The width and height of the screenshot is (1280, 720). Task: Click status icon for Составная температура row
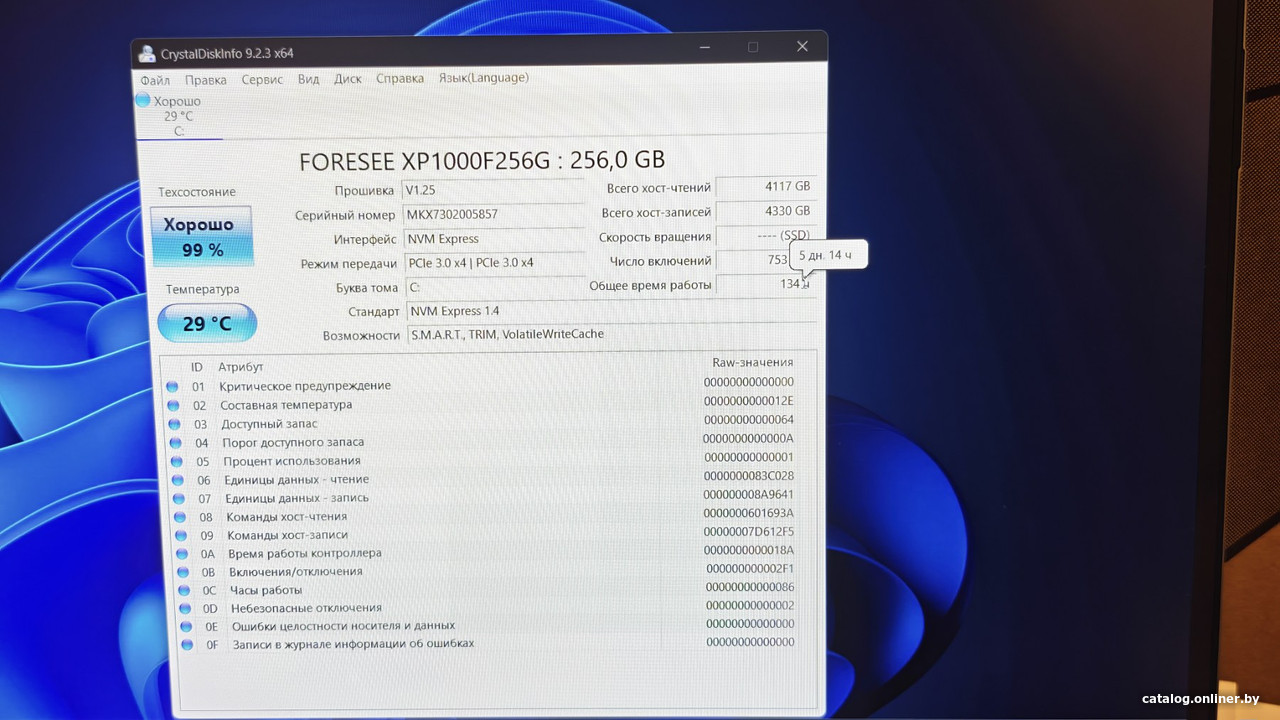pyautogui.click(x=173, y=405)
